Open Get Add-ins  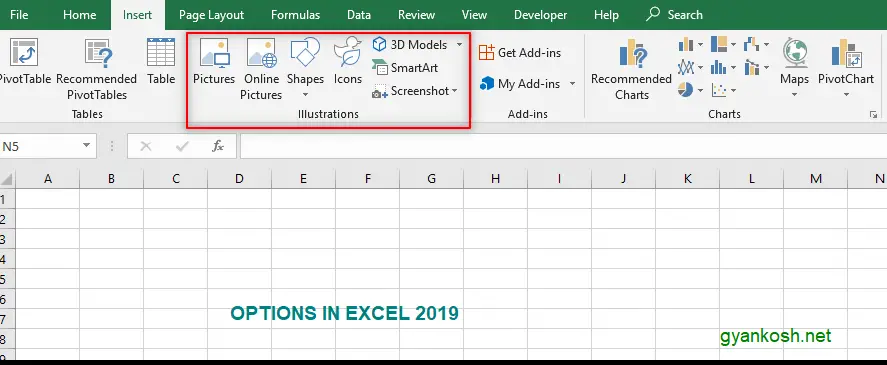tap(519, 53)
